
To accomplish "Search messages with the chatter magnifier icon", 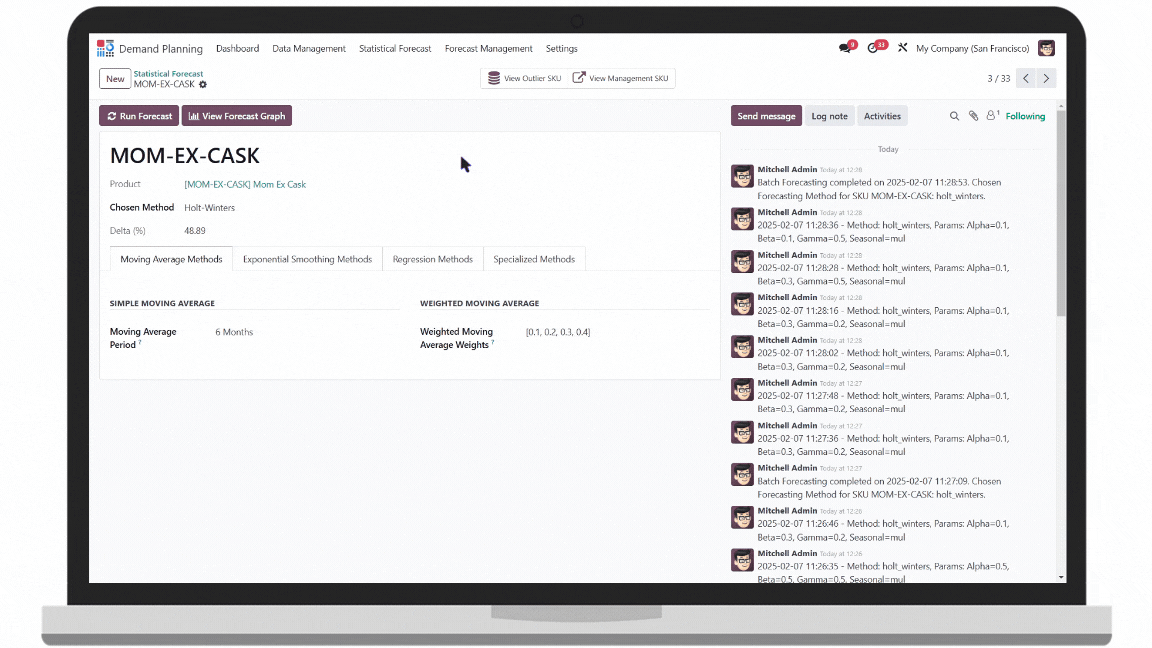I will click(x=954, y=116).
